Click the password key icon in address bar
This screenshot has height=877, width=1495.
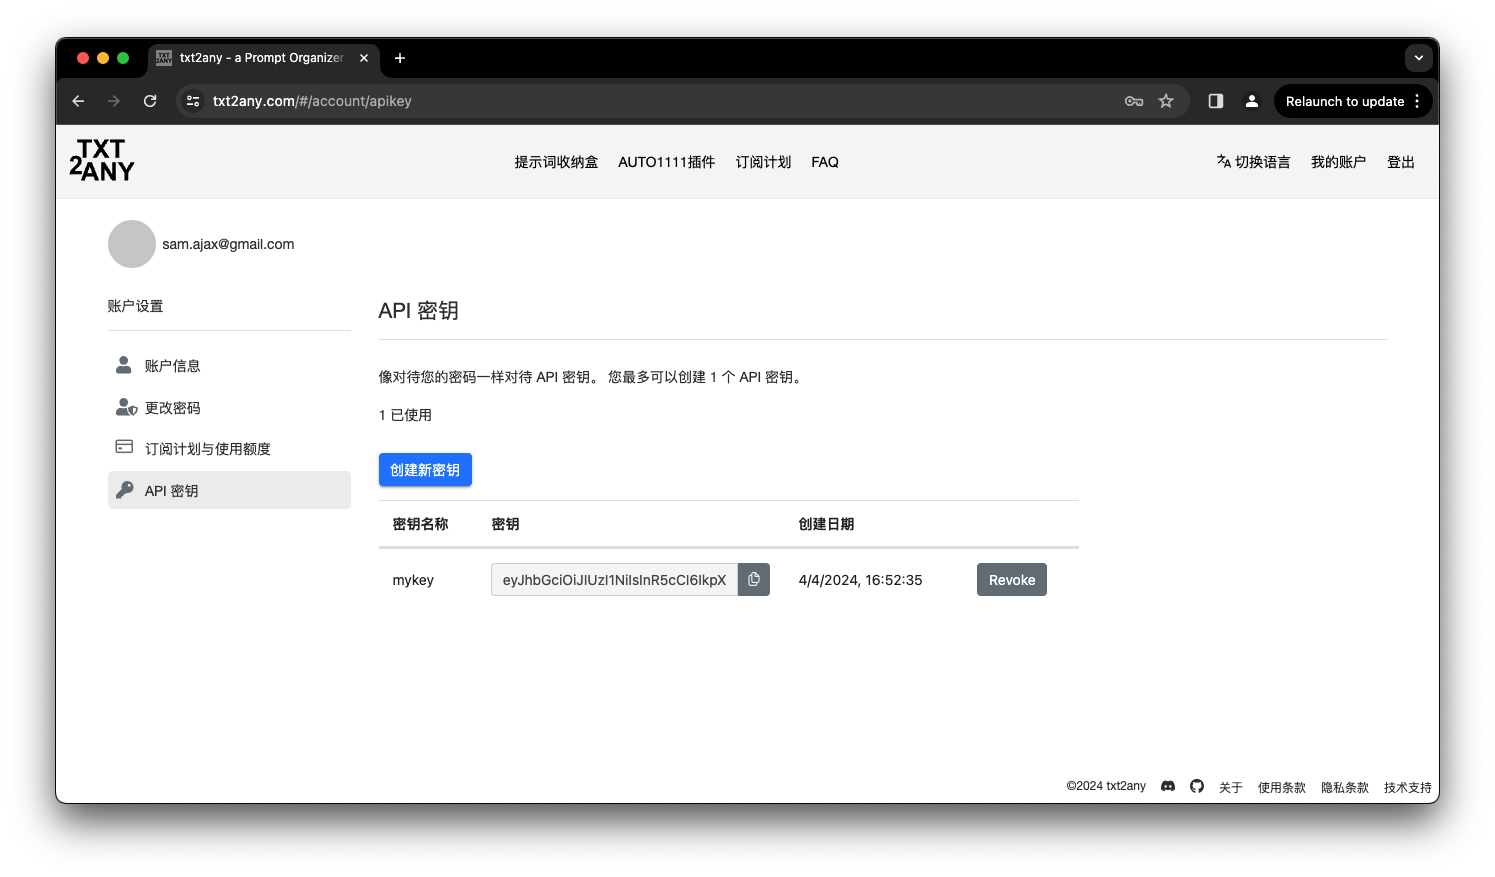coord(1134,101)
